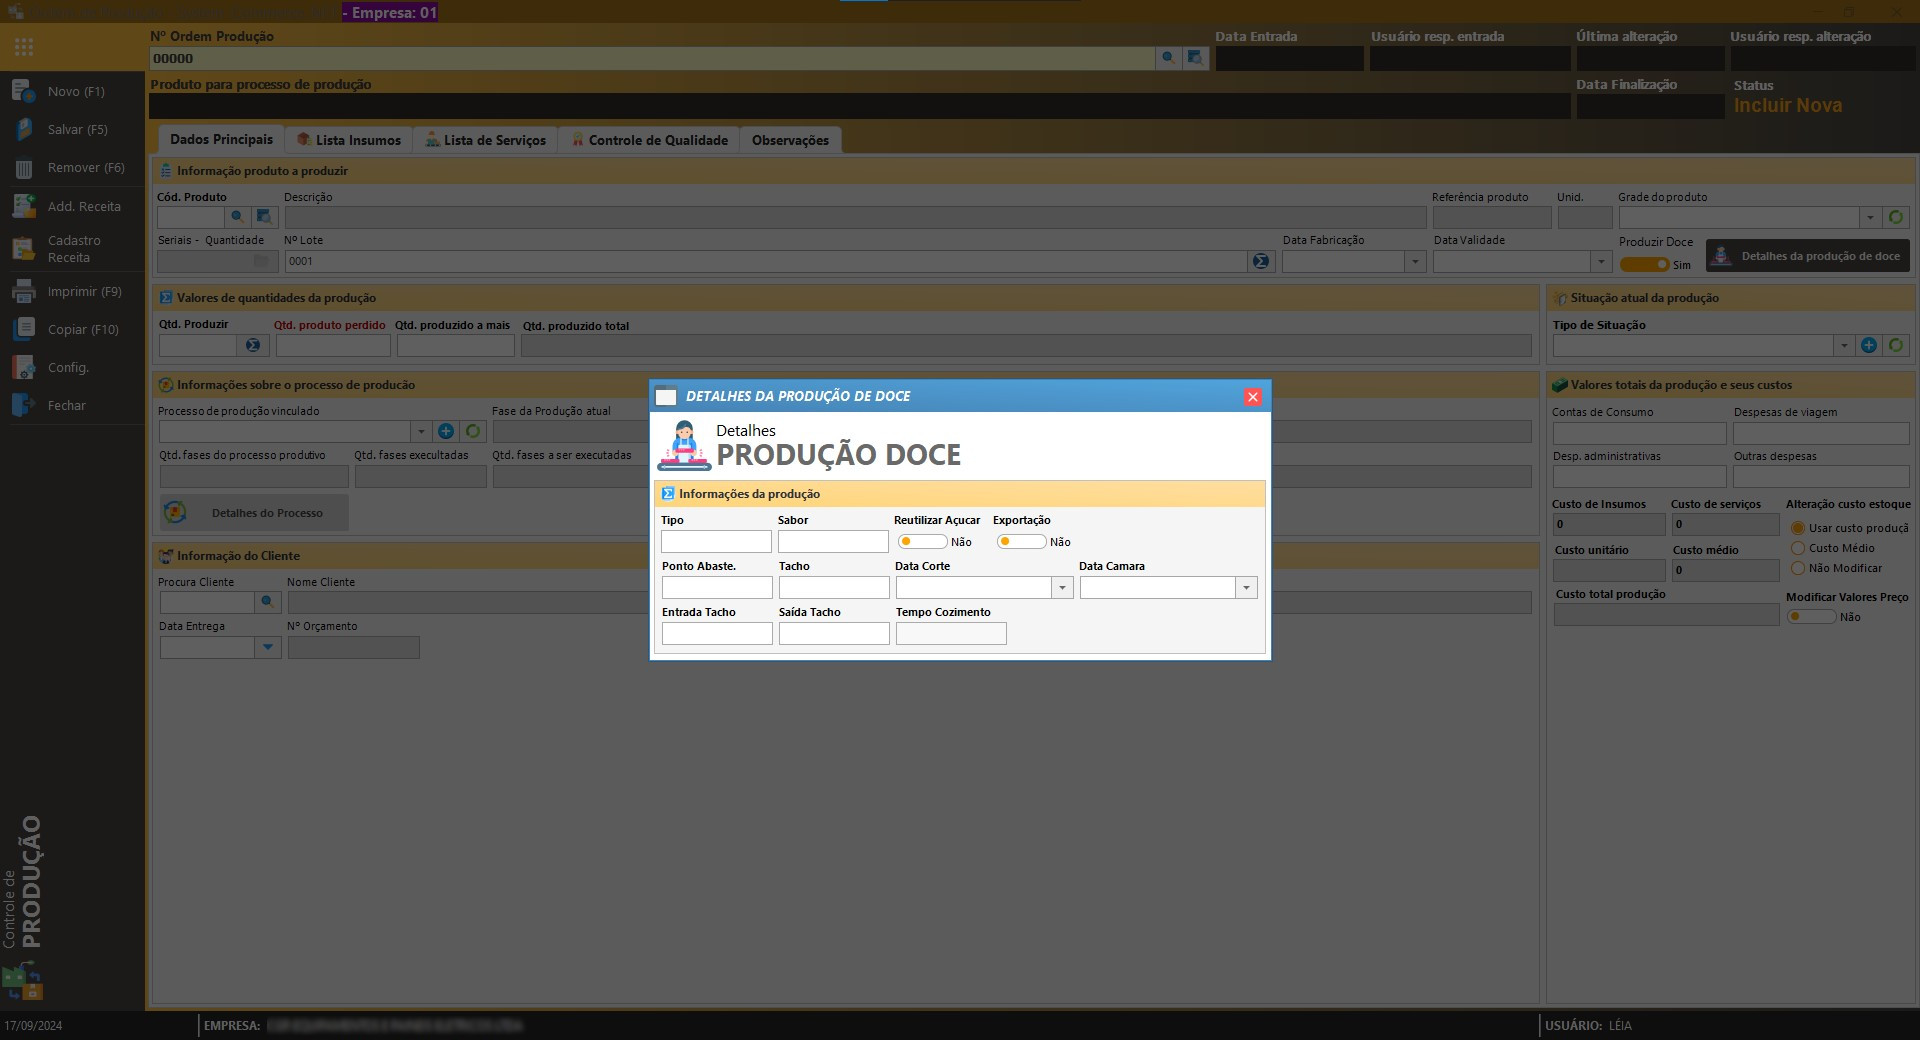This screenshot has height=1040, width=1920.
Task: Click the Detalhes do Processo button
Action: point(255,513)
